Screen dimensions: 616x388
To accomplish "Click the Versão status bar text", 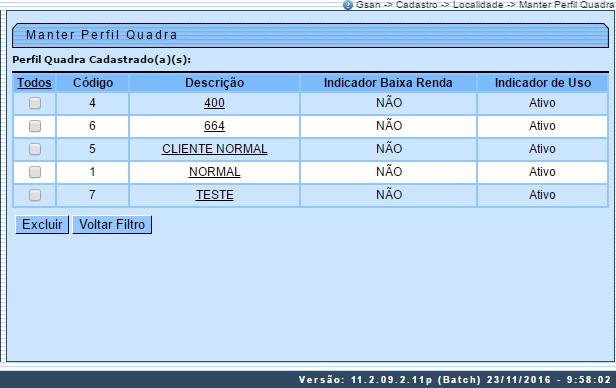I will coord(455,380).
